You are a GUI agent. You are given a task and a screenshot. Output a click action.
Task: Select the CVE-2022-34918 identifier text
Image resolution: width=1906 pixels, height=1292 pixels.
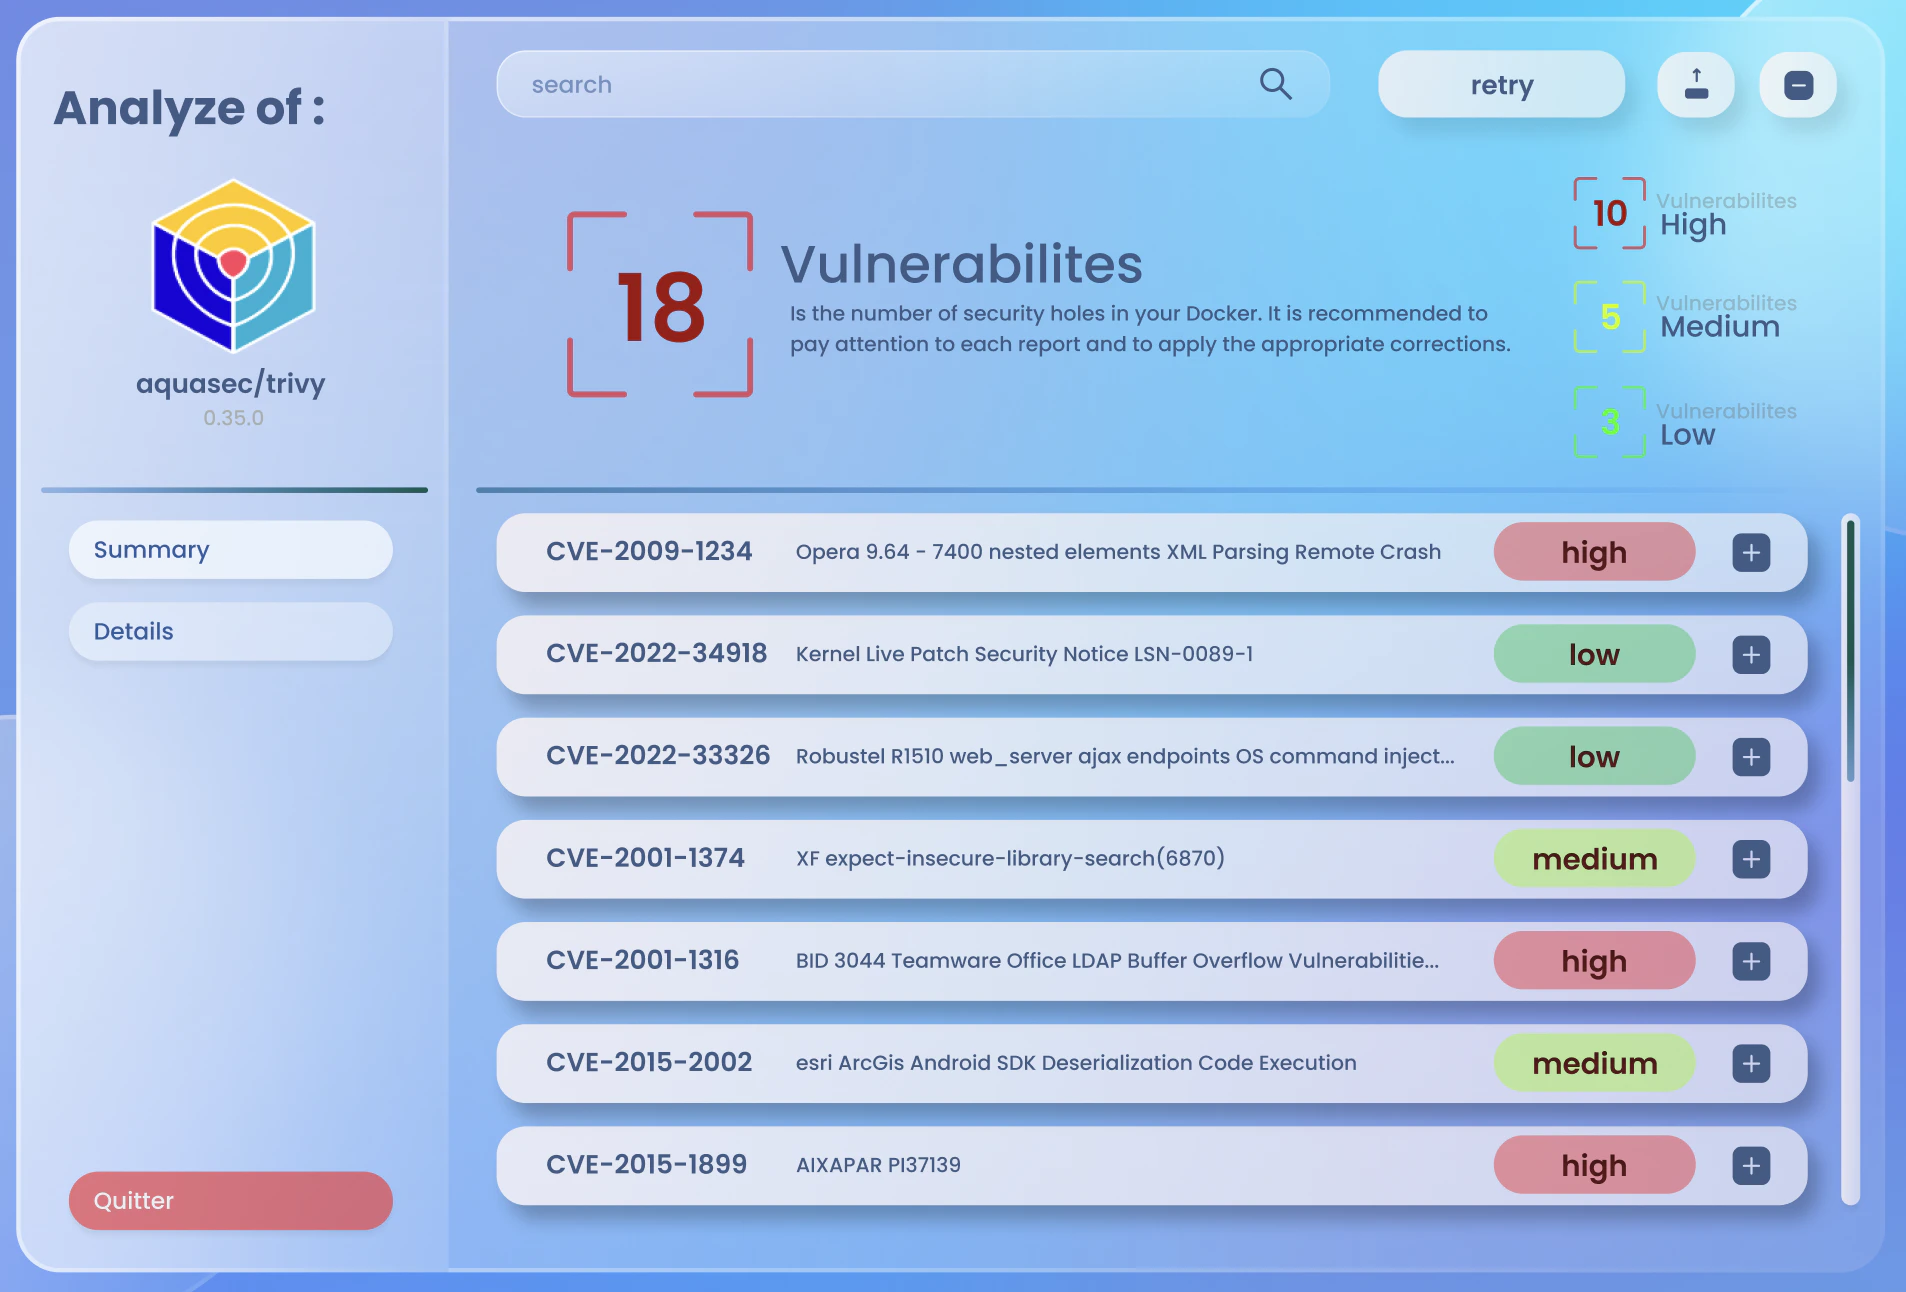[x=656, y=653]
